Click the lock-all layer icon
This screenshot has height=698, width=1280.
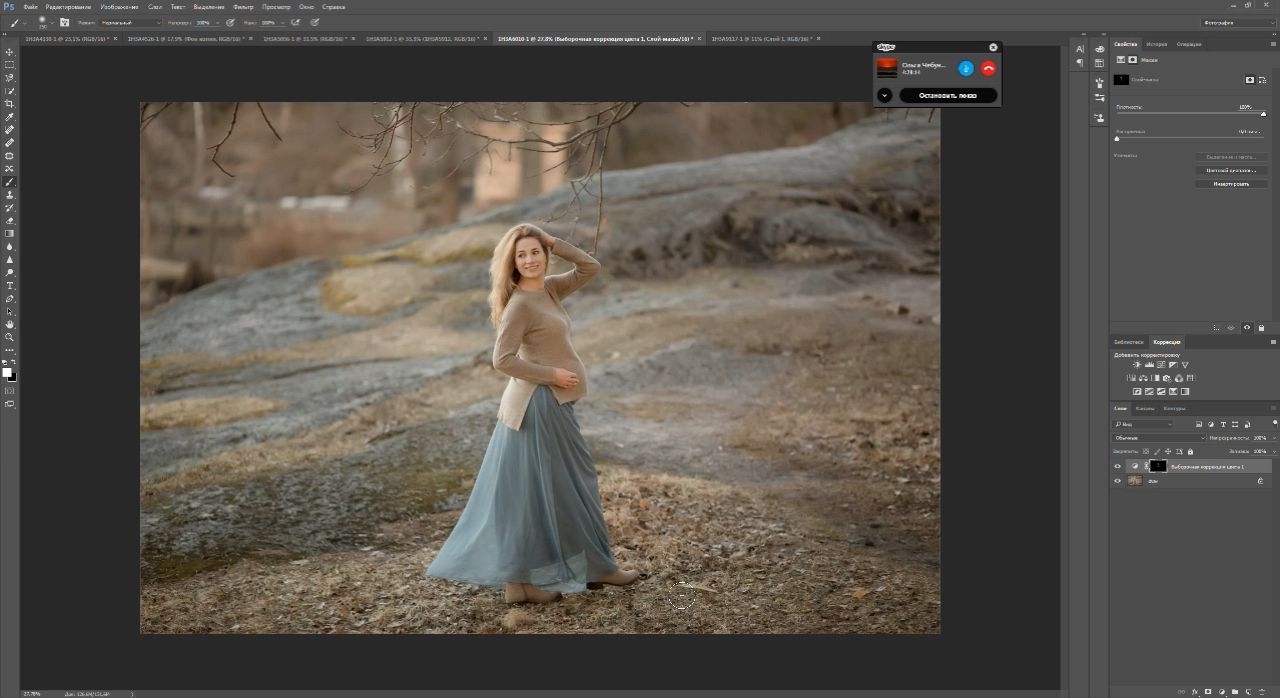1190,451
